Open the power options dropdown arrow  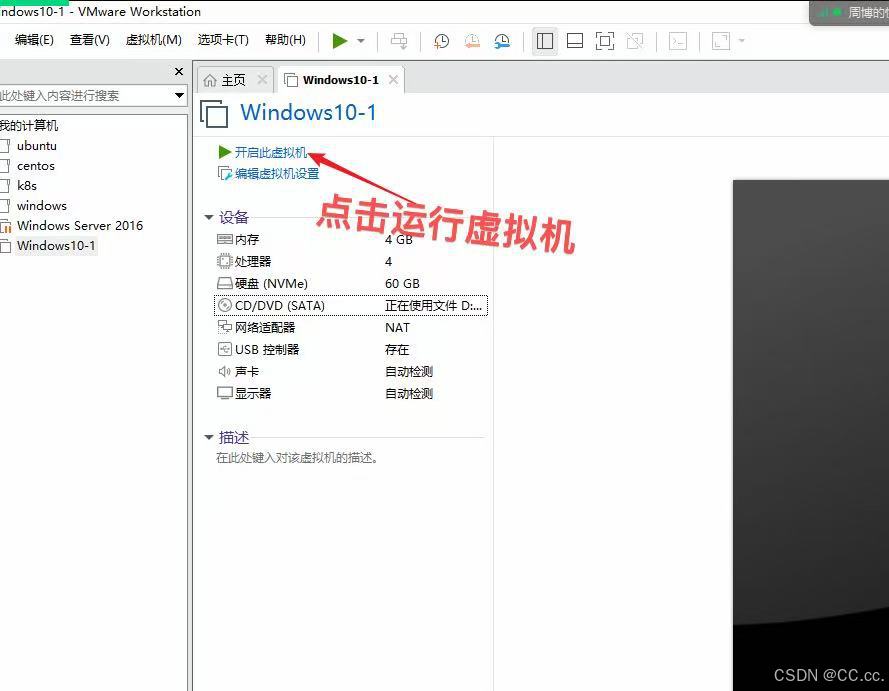(361, 41)
